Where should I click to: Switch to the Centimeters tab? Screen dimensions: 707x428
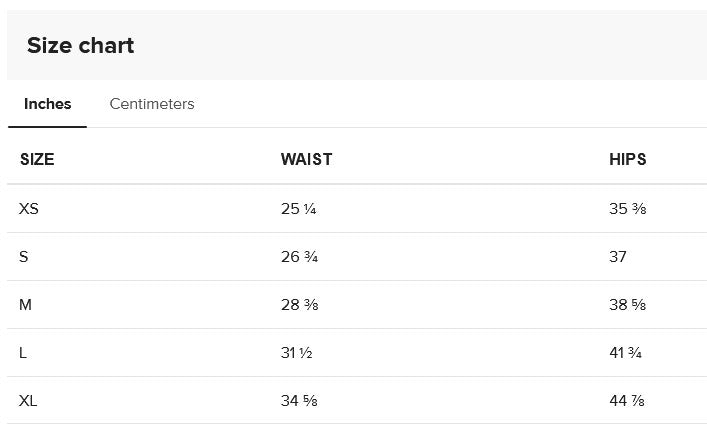[x=152, y=104]
